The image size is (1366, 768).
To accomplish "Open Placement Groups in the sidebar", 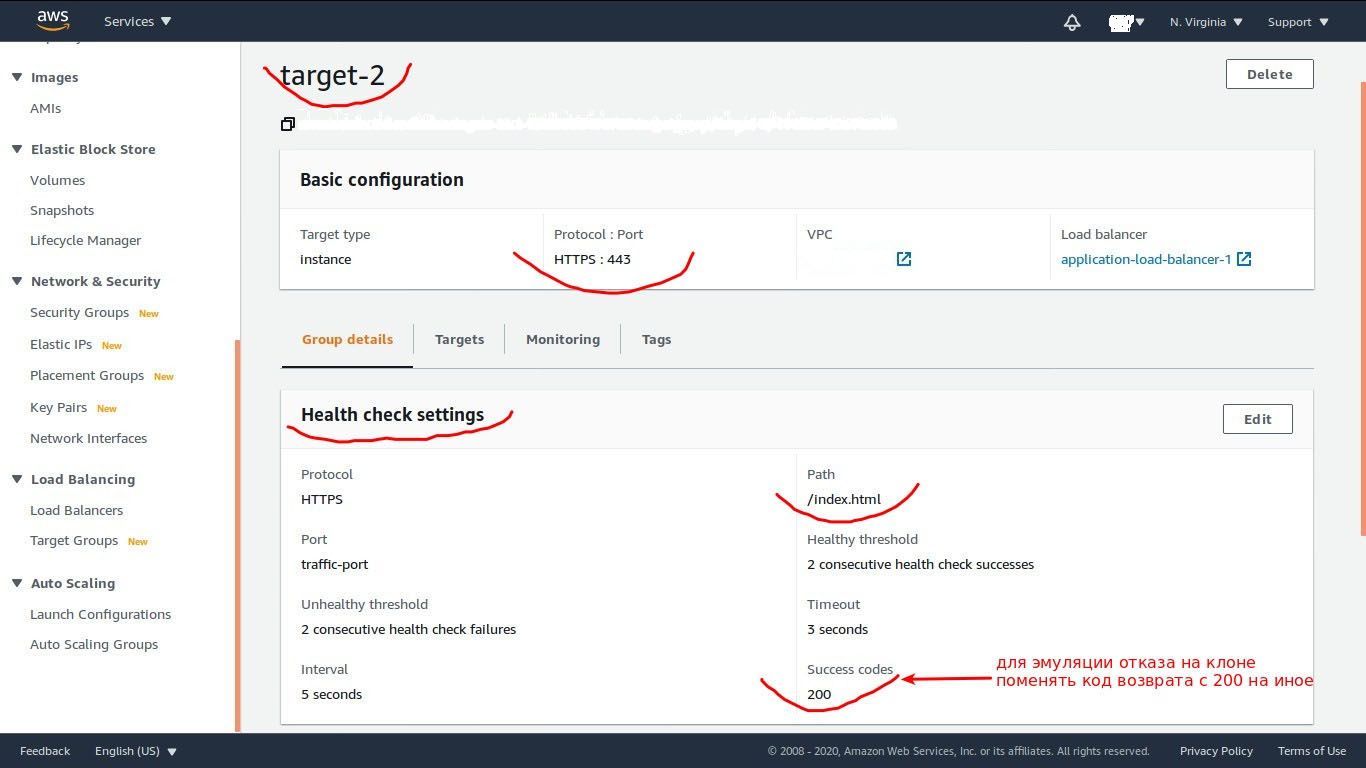I will 87,375.
